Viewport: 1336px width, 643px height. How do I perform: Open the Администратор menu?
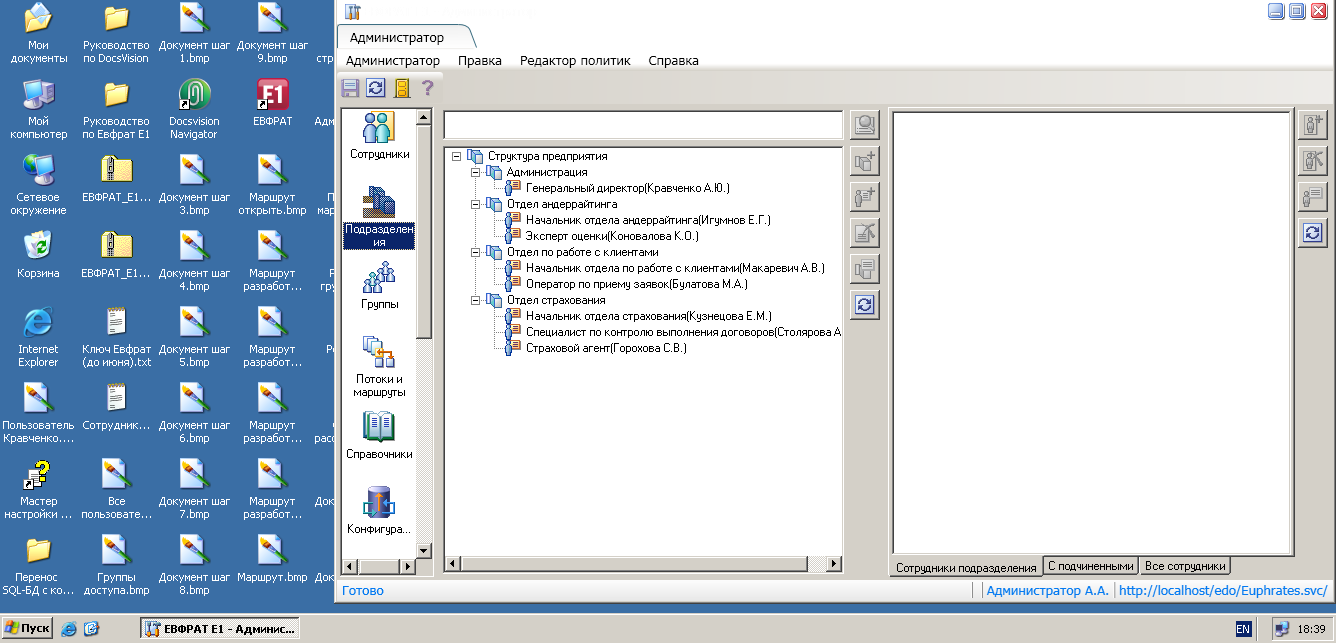pyautogui.click(x=393, y=60)
